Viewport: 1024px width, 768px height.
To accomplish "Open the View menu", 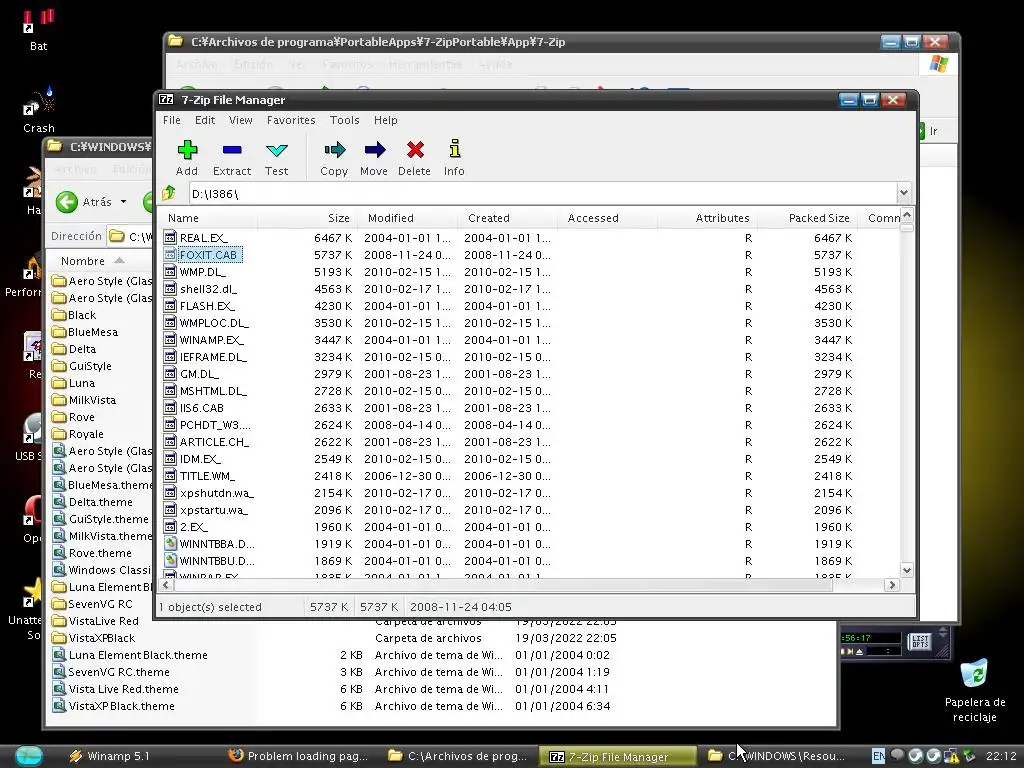I will click(x=240, y=120).
